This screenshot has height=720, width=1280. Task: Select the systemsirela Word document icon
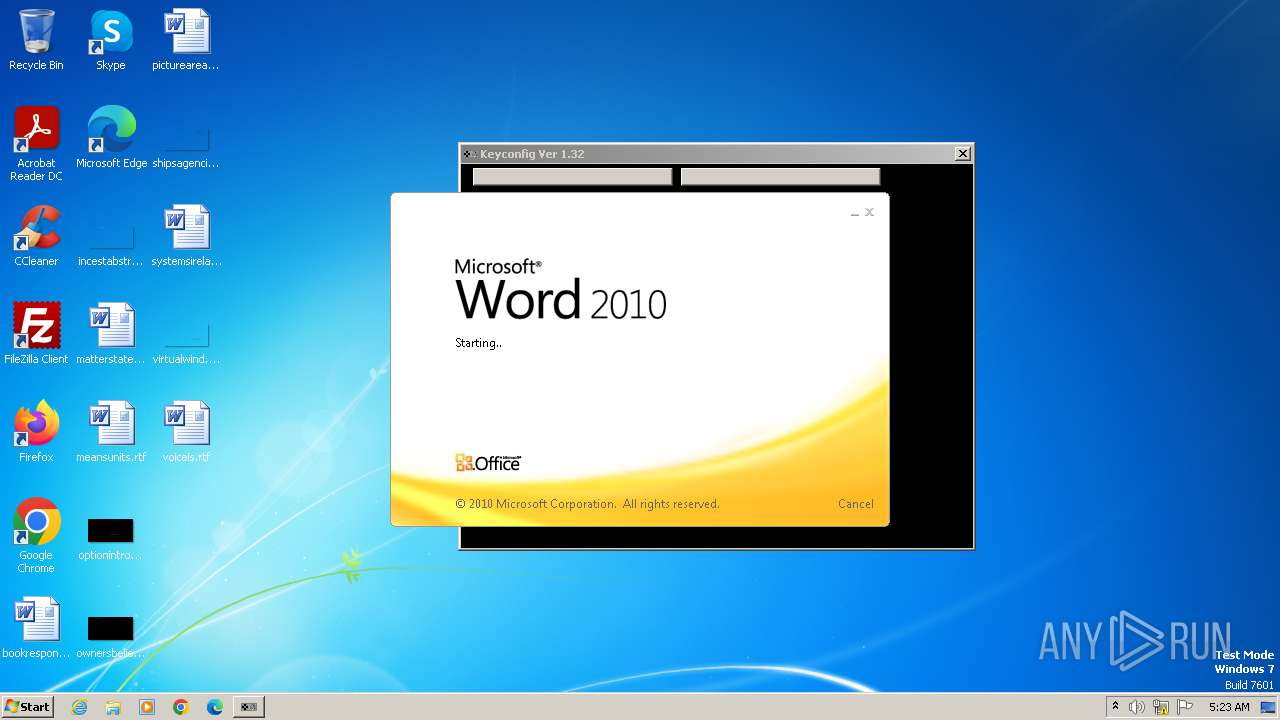pos(186,237)
